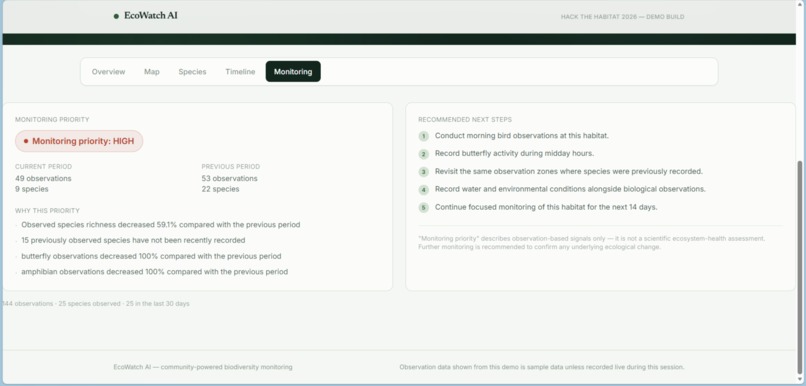Select the '49 observations' current period value
The width and height of the screenshot is (806, 386).
click(43, 178)
